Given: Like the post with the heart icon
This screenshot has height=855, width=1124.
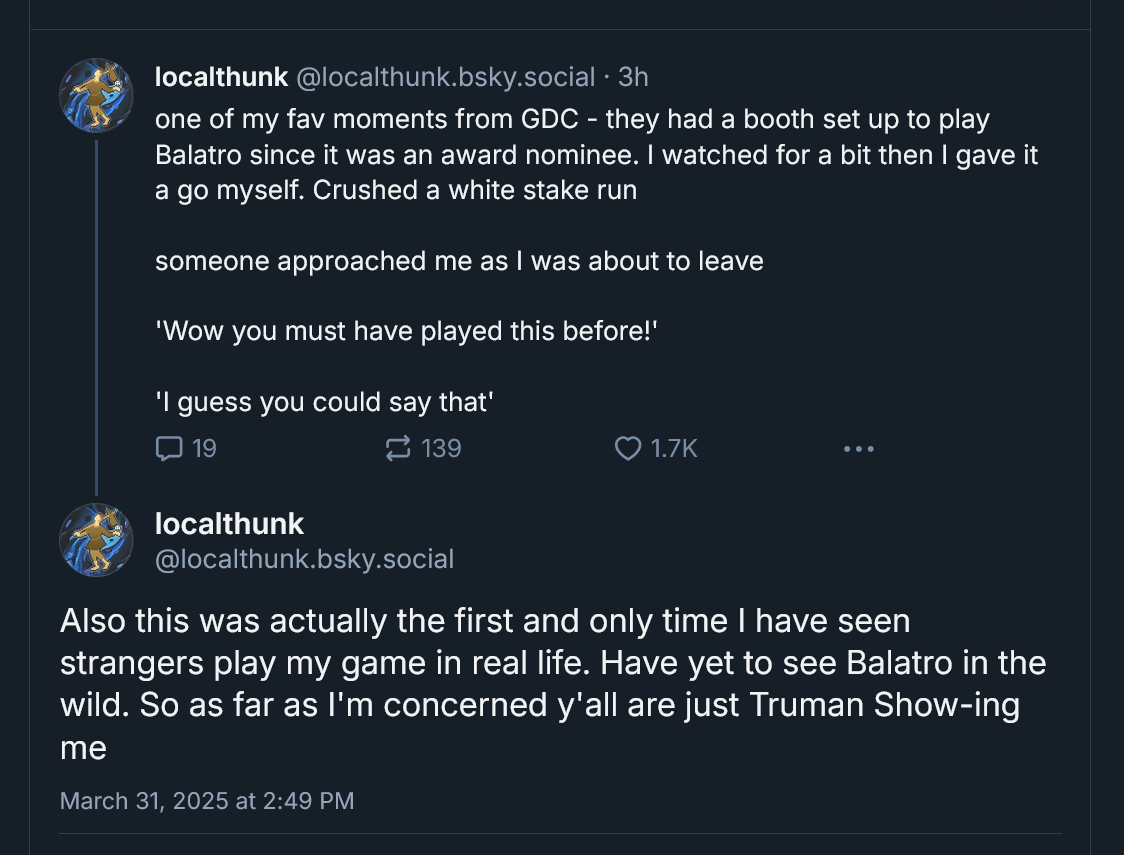Looking at the screenshot, I should point(627,449).
